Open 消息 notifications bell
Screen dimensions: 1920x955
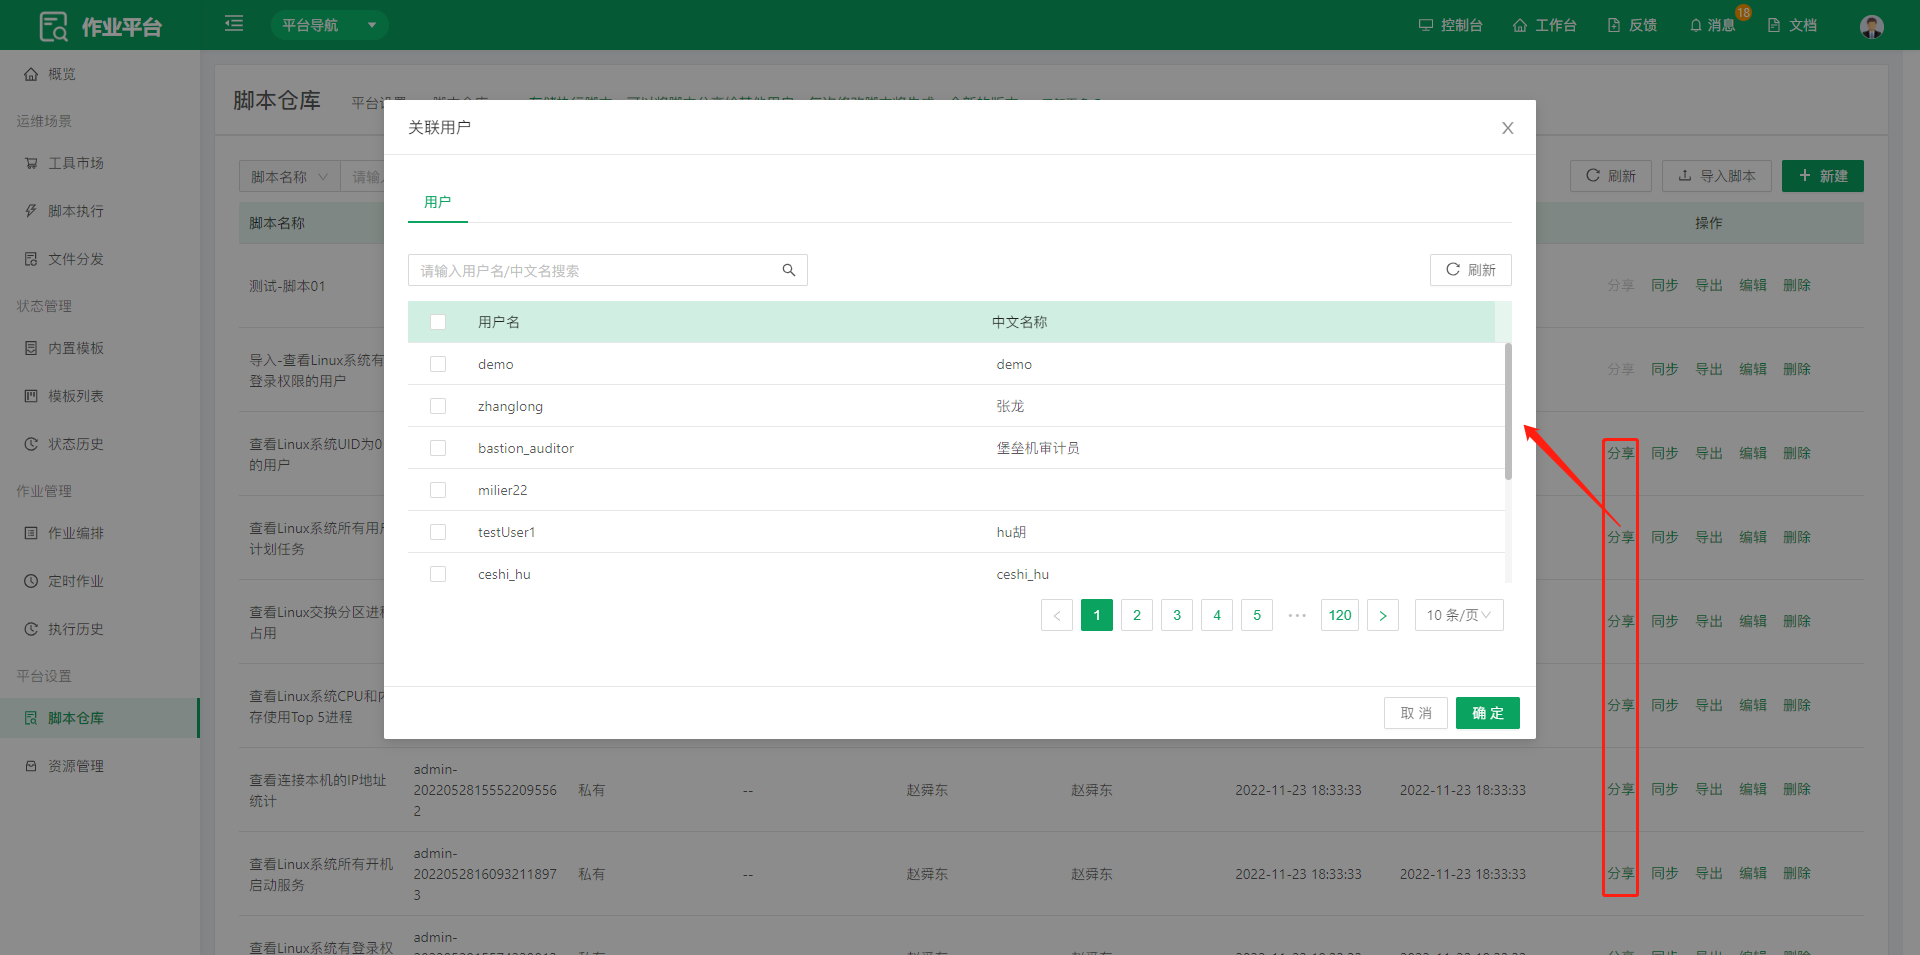pos(1712,25)
